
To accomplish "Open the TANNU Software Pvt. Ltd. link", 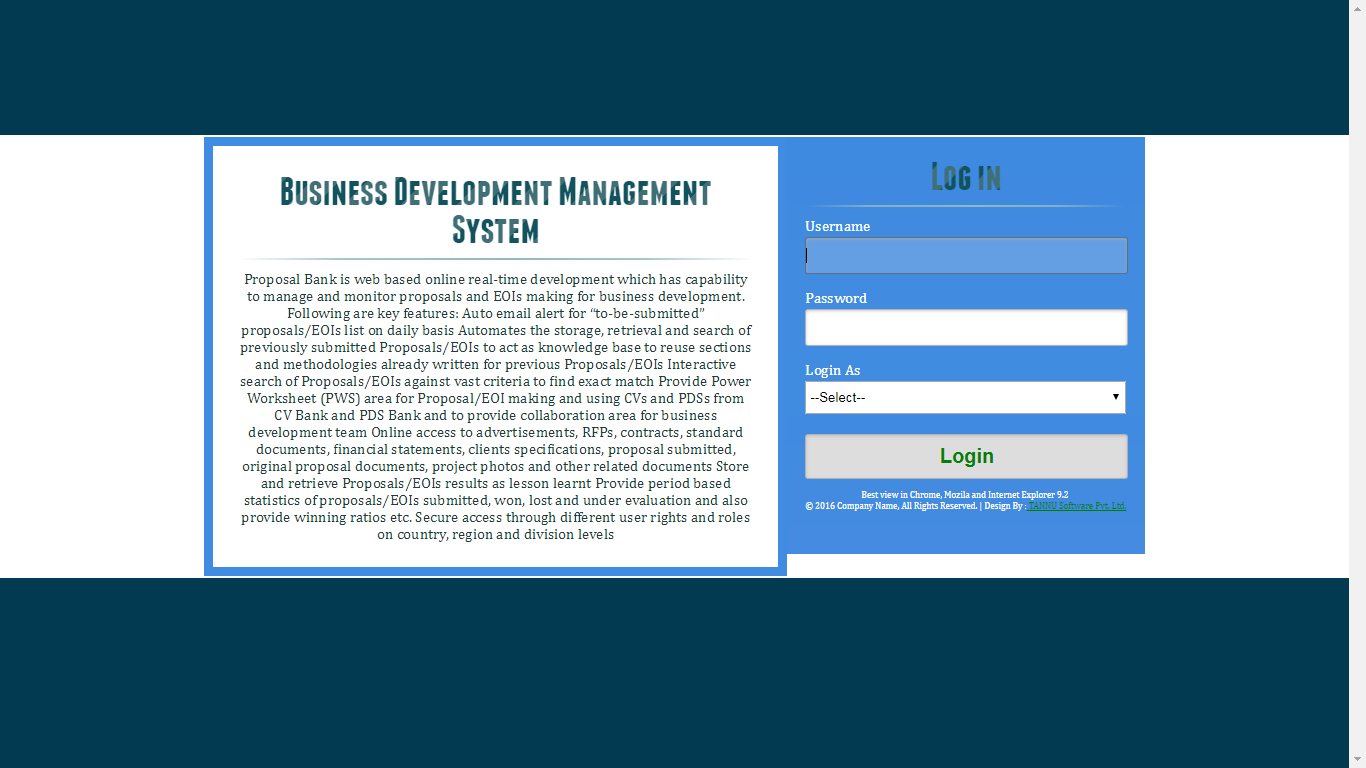I will 1076,506.
